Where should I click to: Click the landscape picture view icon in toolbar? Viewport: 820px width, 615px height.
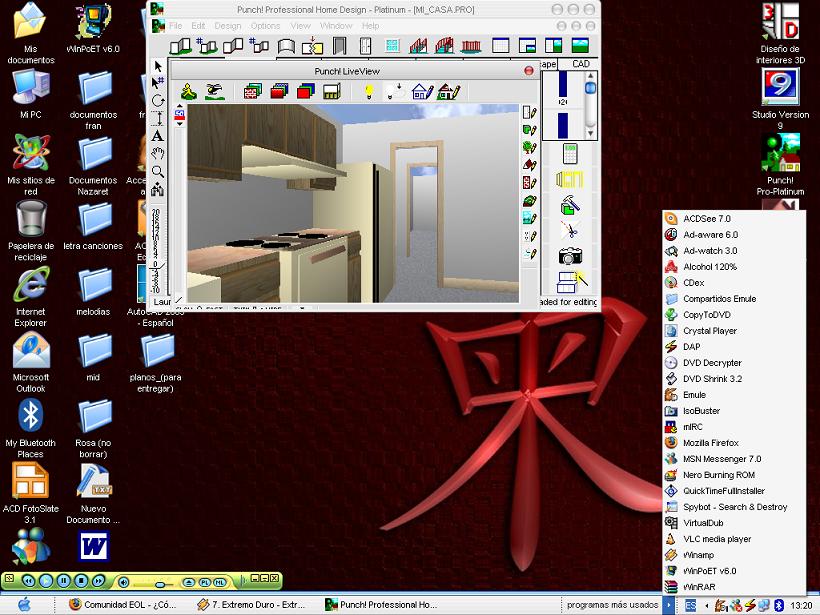[580, 46]
